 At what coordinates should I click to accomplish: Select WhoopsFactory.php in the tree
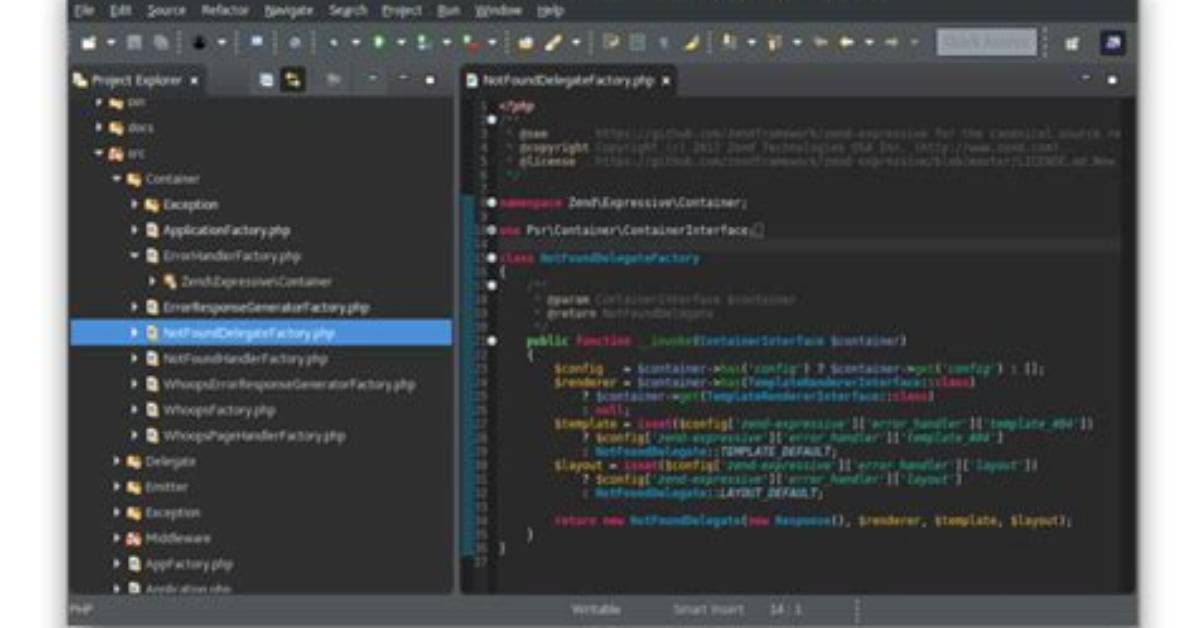tap(219, 410)
